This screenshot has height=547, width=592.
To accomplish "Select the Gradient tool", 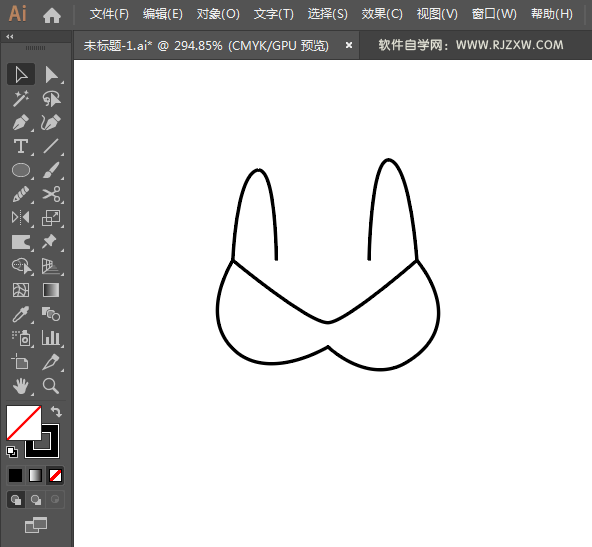I will point(51,290).
